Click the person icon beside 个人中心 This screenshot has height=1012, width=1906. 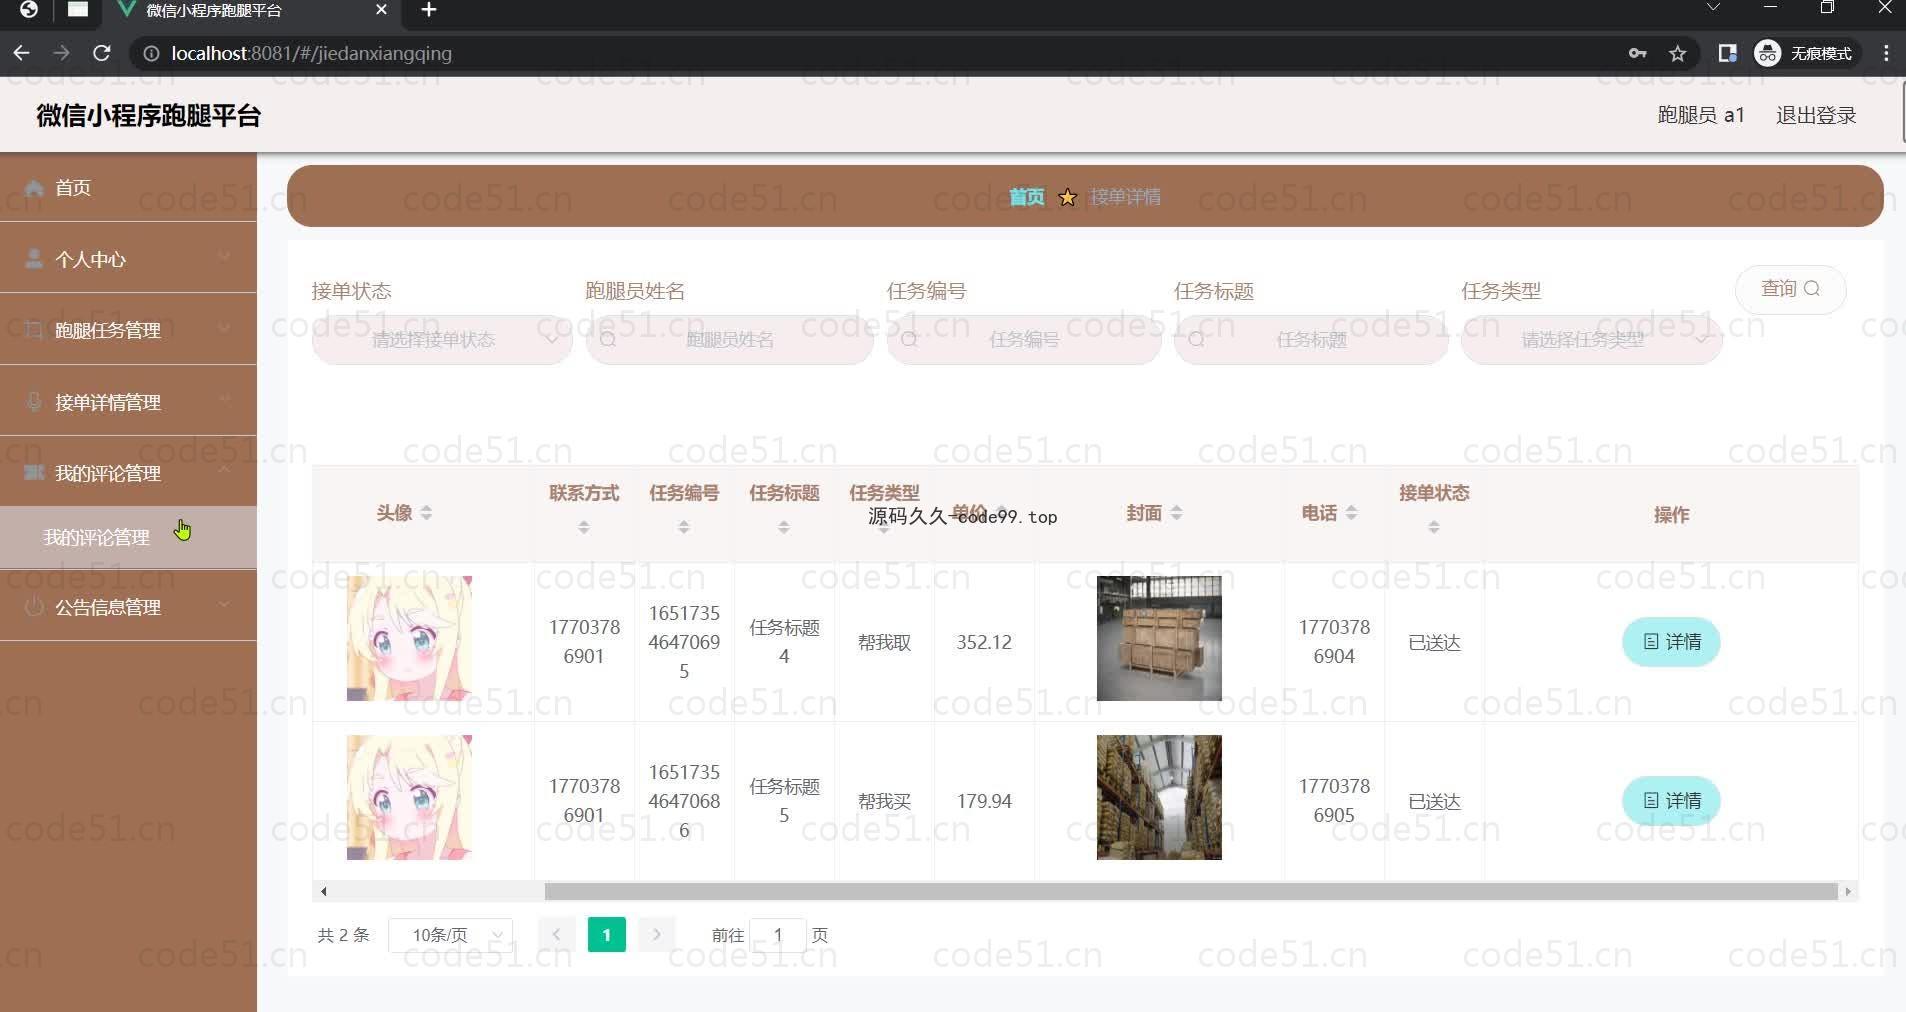[x=34, y=259]
